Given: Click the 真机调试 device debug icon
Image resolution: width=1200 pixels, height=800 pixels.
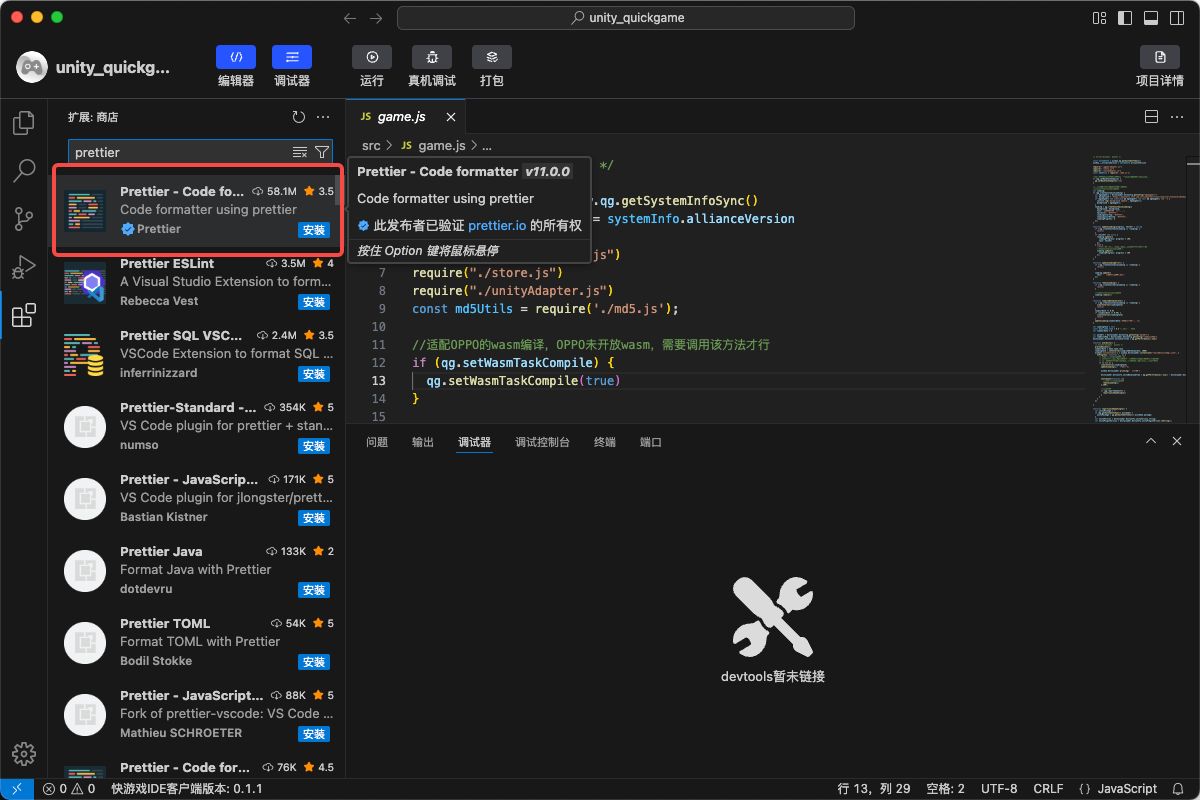Looking at the screenshot, I should [432, 58].
